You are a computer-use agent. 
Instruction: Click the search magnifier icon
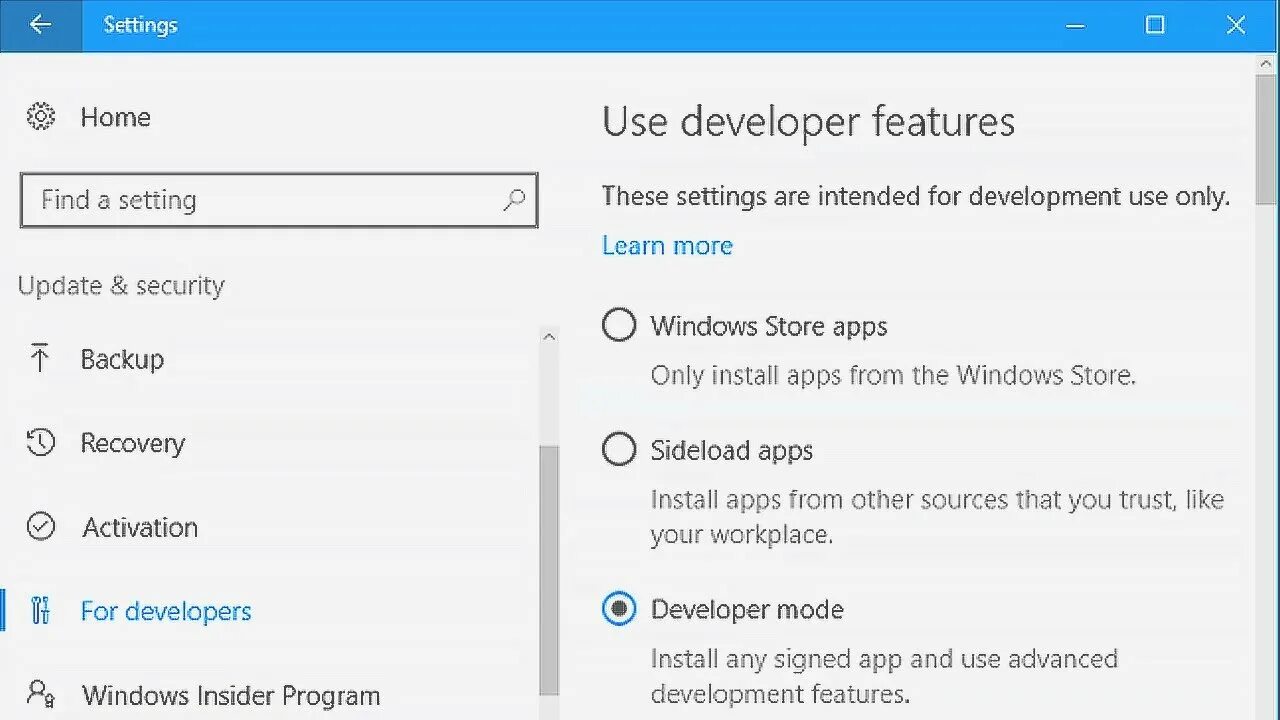tap(514, 200)
